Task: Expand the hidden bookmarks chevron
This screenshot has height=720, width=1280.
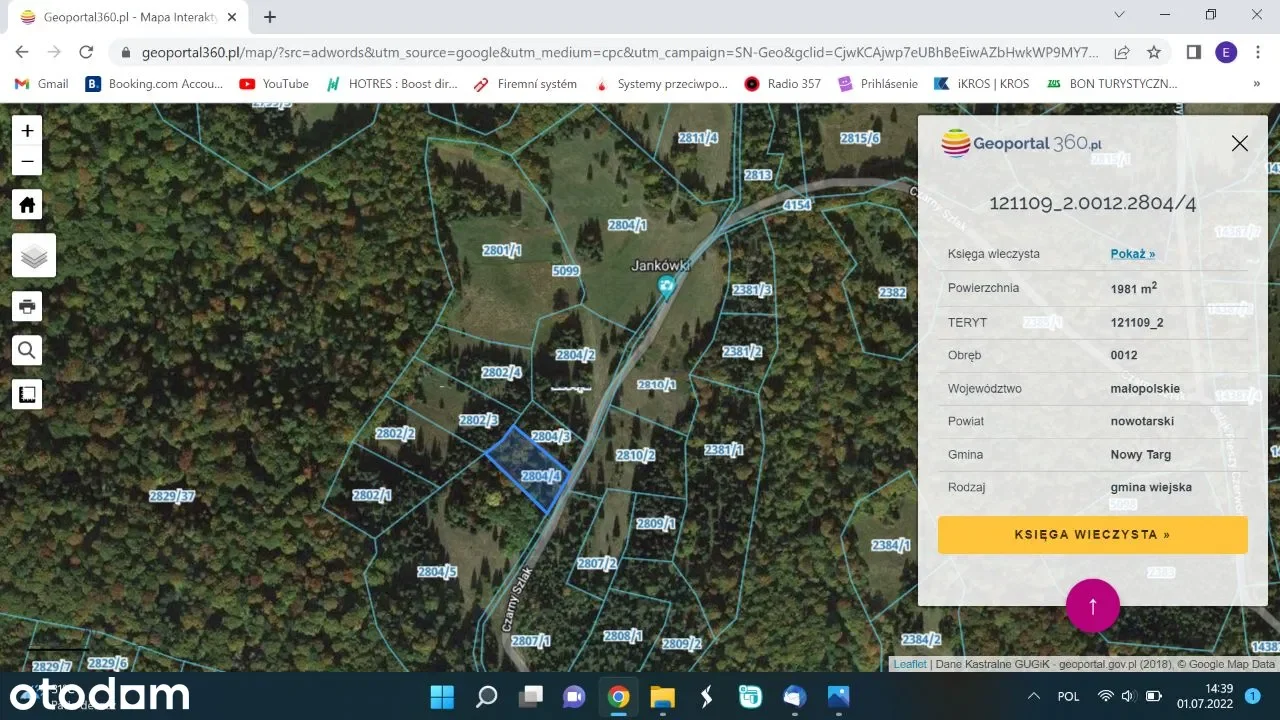Action: point(1256,84)
